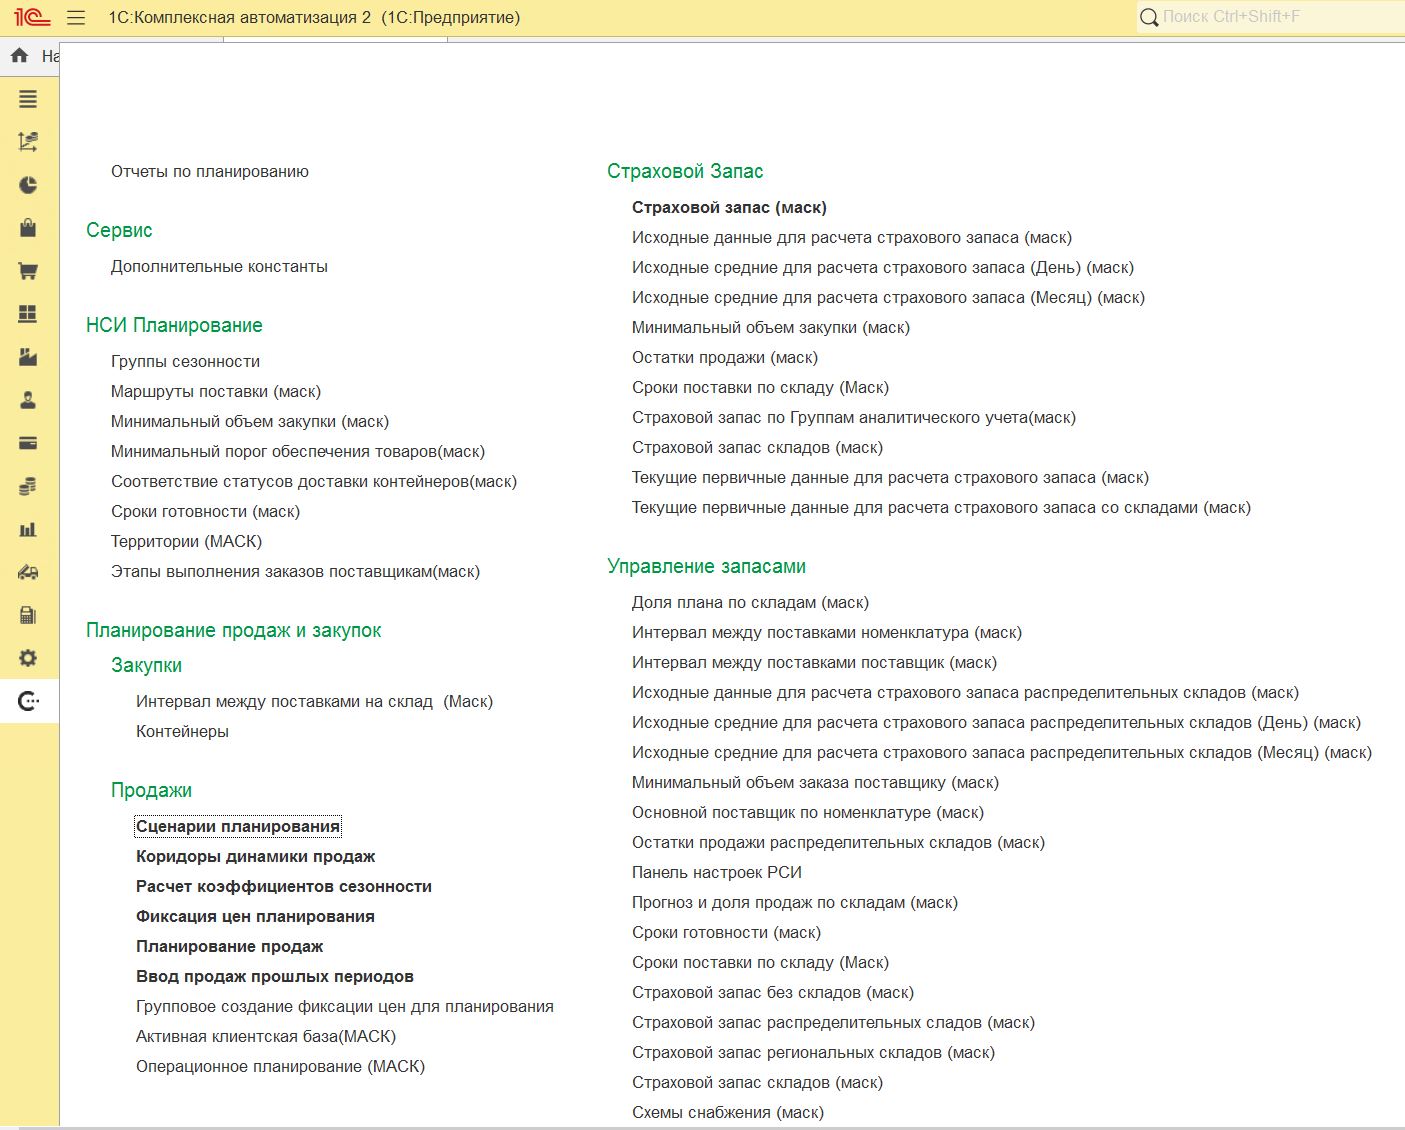This screenshot has width=1405, height=1130.
Task: Open the bank card sidebar section
Action: 28,443
